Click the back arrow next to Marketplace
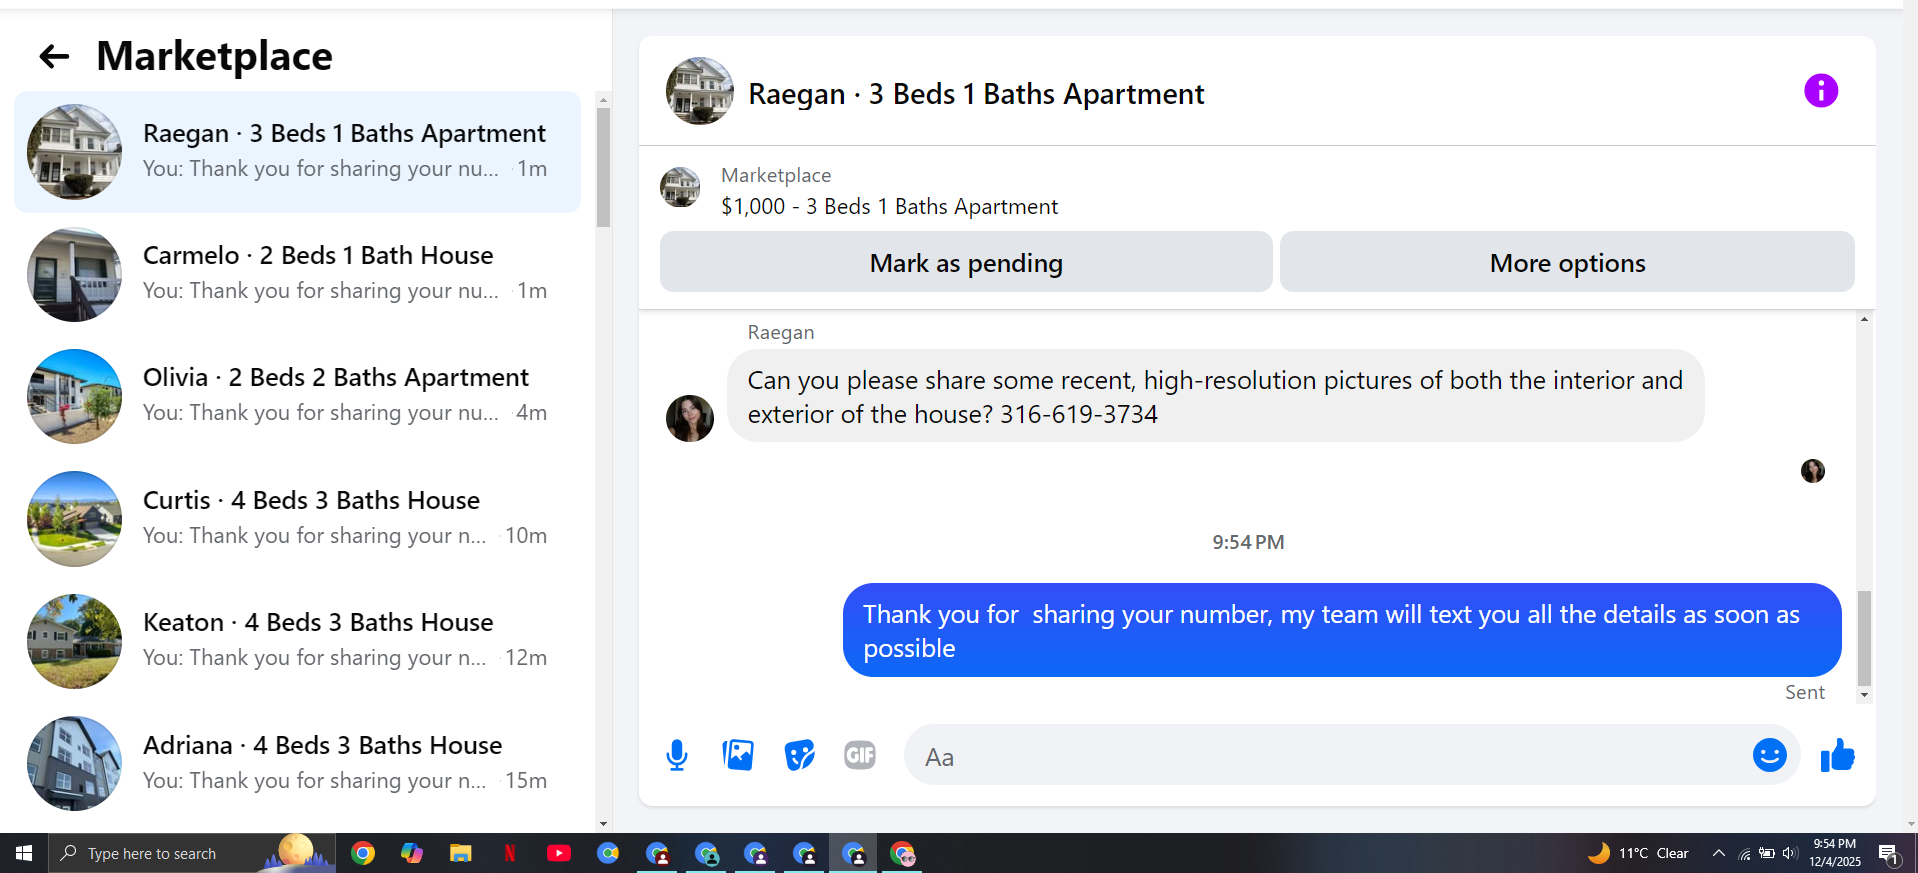Viewport: 1918px width, 873px height. point(54,57)
